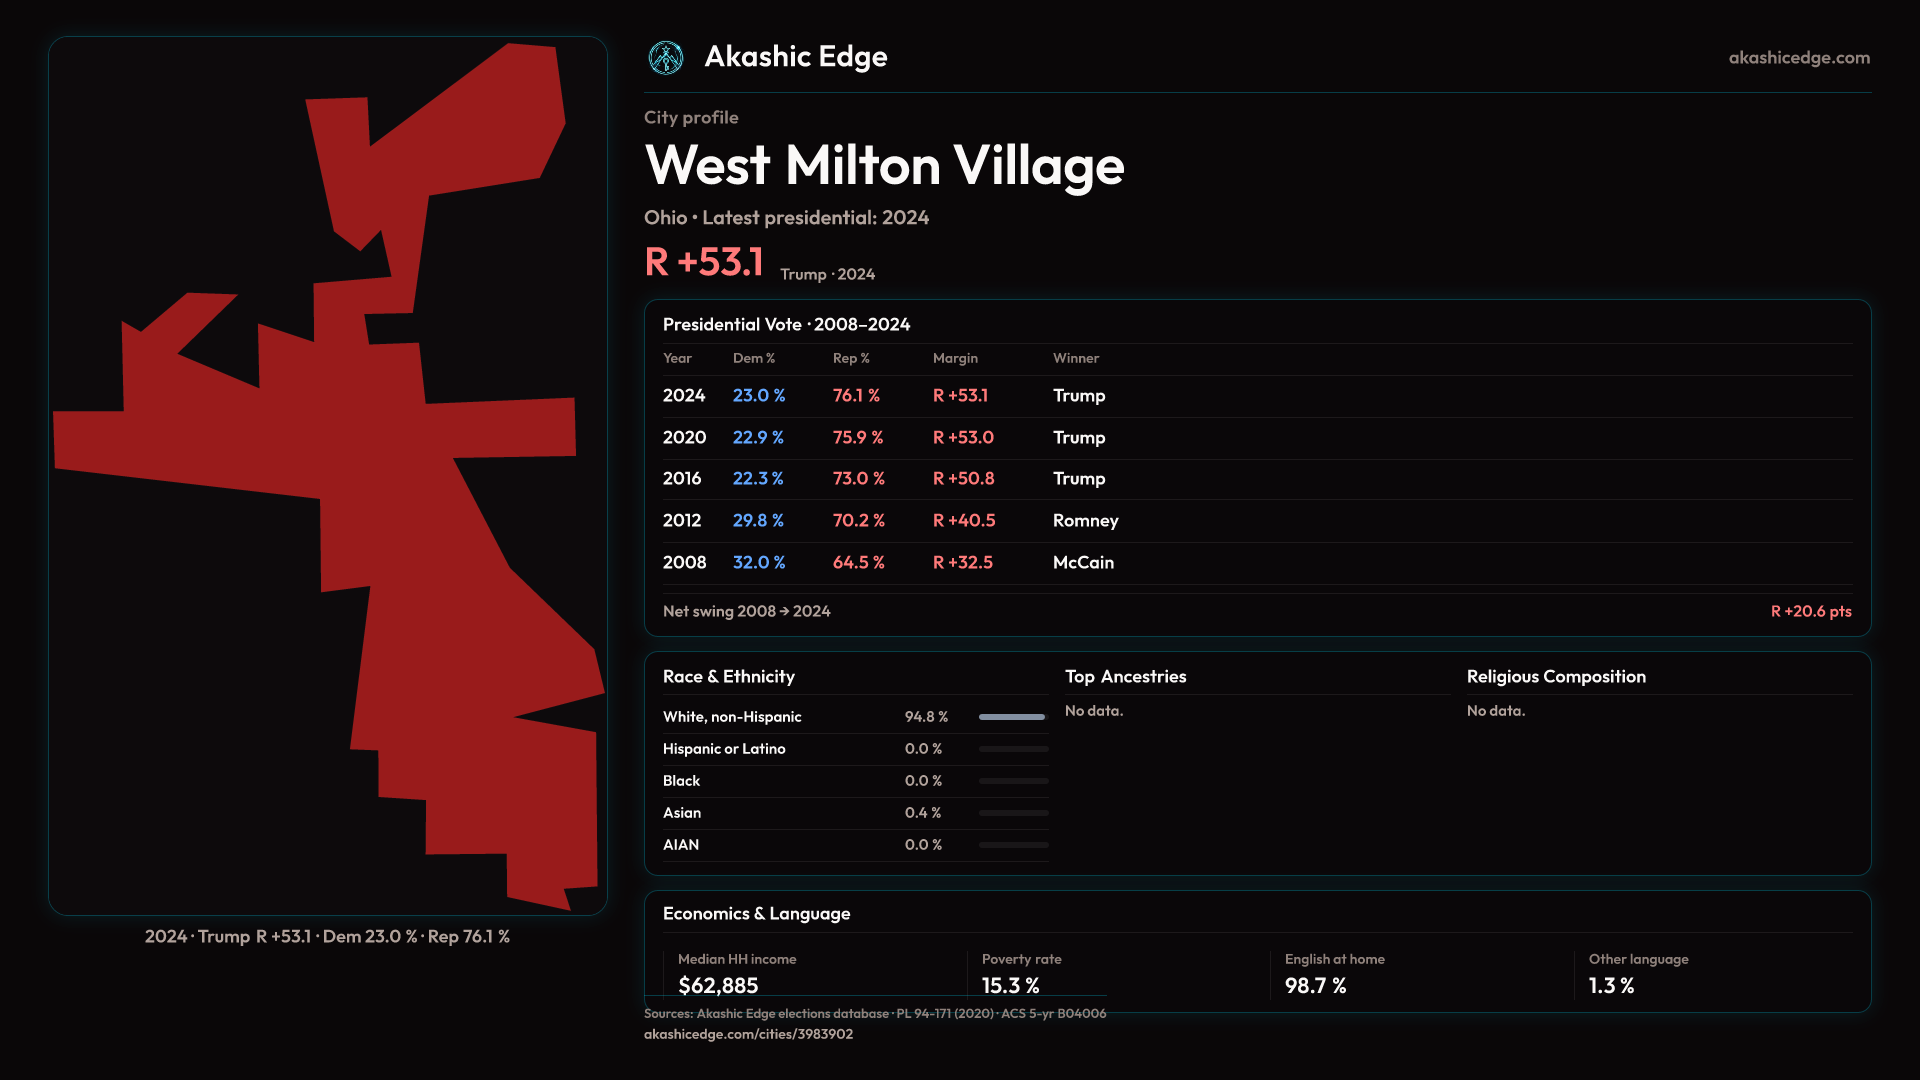
Task: Click the Religious Composition heading
Action: tap(1556, 677)
